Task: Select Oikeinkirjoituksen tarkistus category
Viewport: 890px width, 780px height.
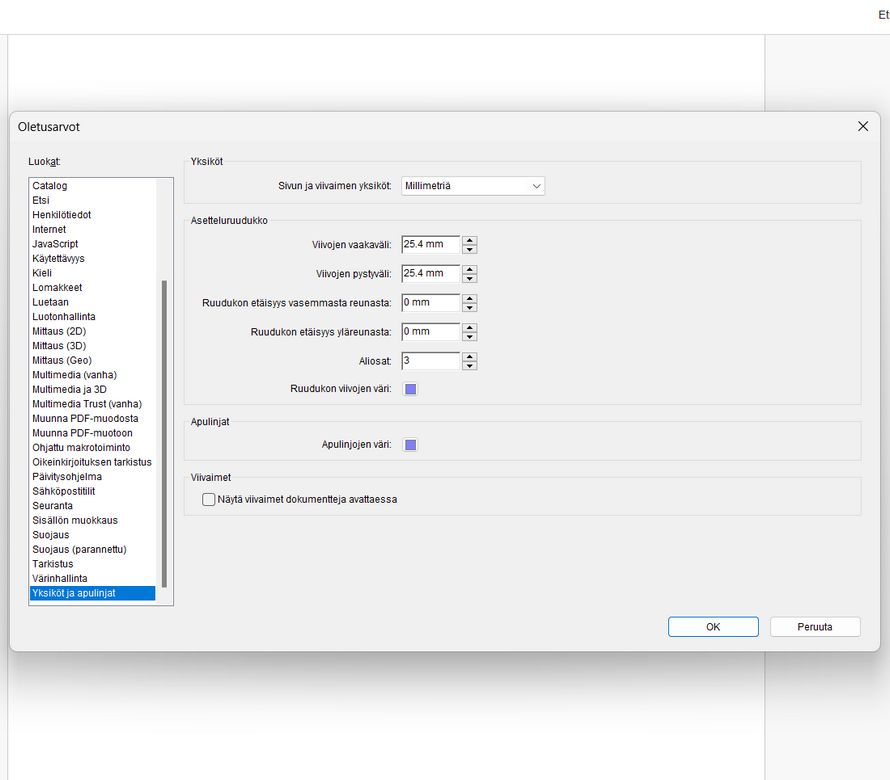Action: coord(93,462)
